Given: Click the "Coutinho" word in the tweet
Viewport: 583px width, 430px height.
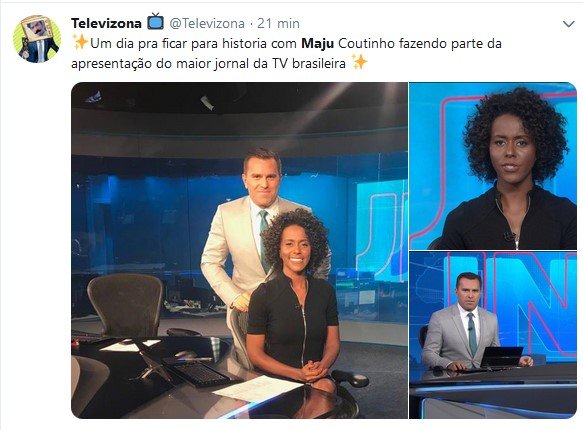Looking at the screenshot, I should point(366,43).
